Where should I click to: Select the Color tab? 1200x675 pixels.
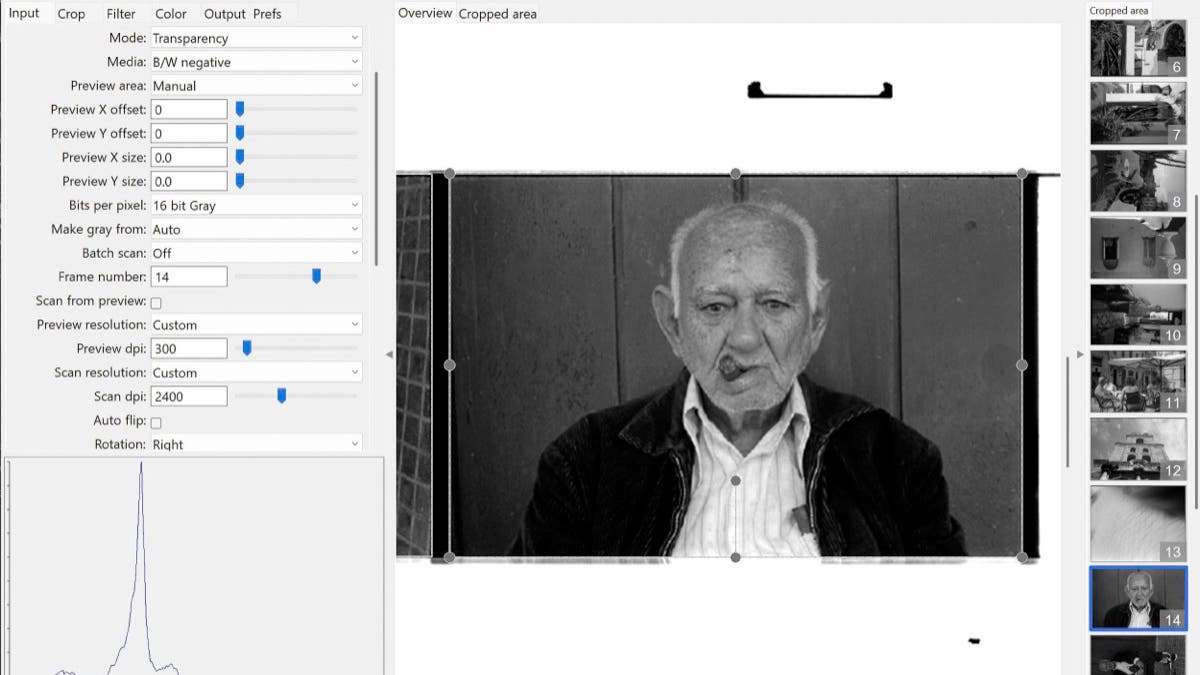[170, 13]
